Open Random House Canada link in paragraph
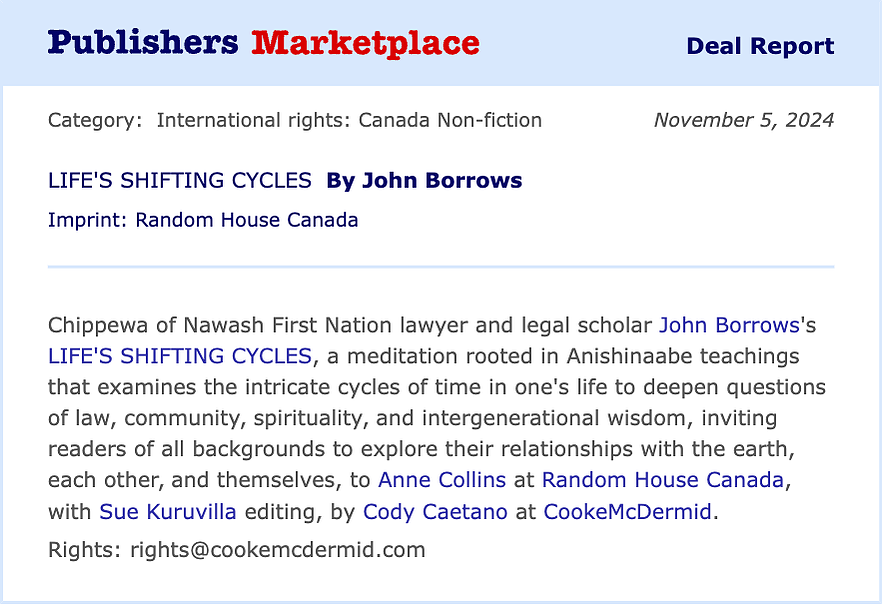 tap(663, 480)
